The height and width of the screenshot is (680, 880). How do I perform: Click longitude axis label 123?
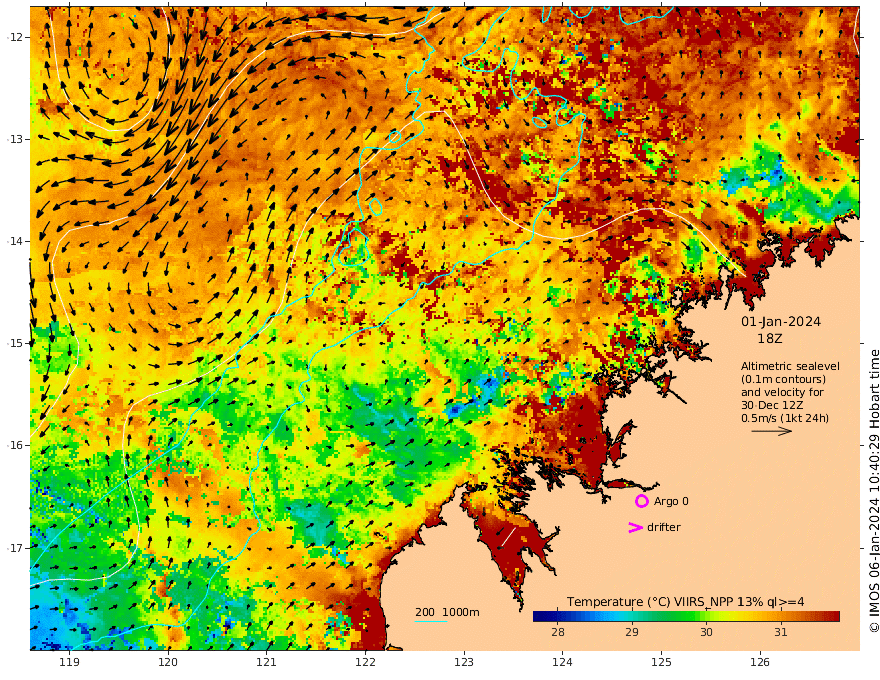[464, 662]
